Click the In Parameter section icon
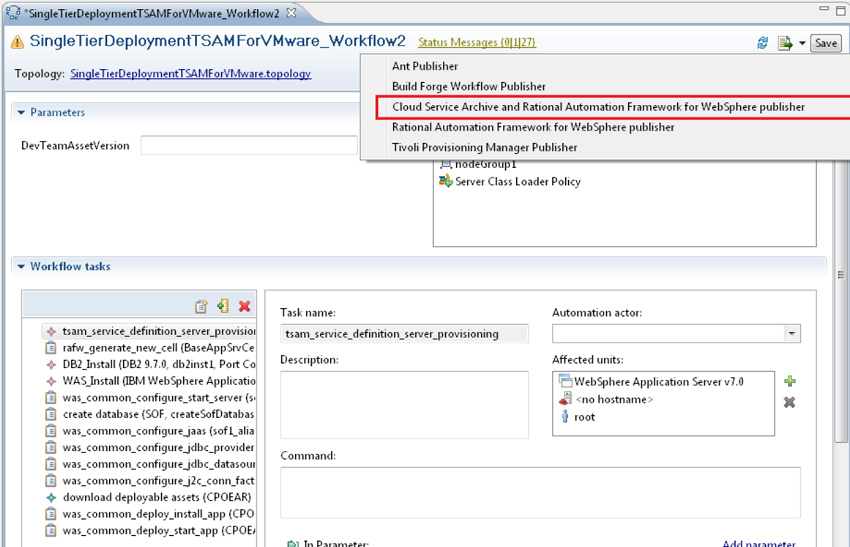This screenshot has height=547, width=850. [x=293, y=543]
